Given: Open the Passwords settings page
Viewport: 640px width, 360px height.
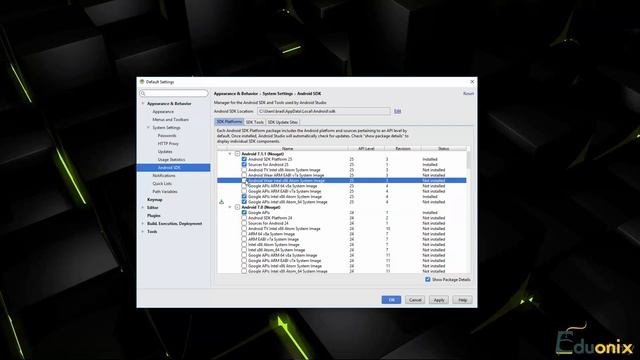Looking at the screenshot, I should point(167,136).
